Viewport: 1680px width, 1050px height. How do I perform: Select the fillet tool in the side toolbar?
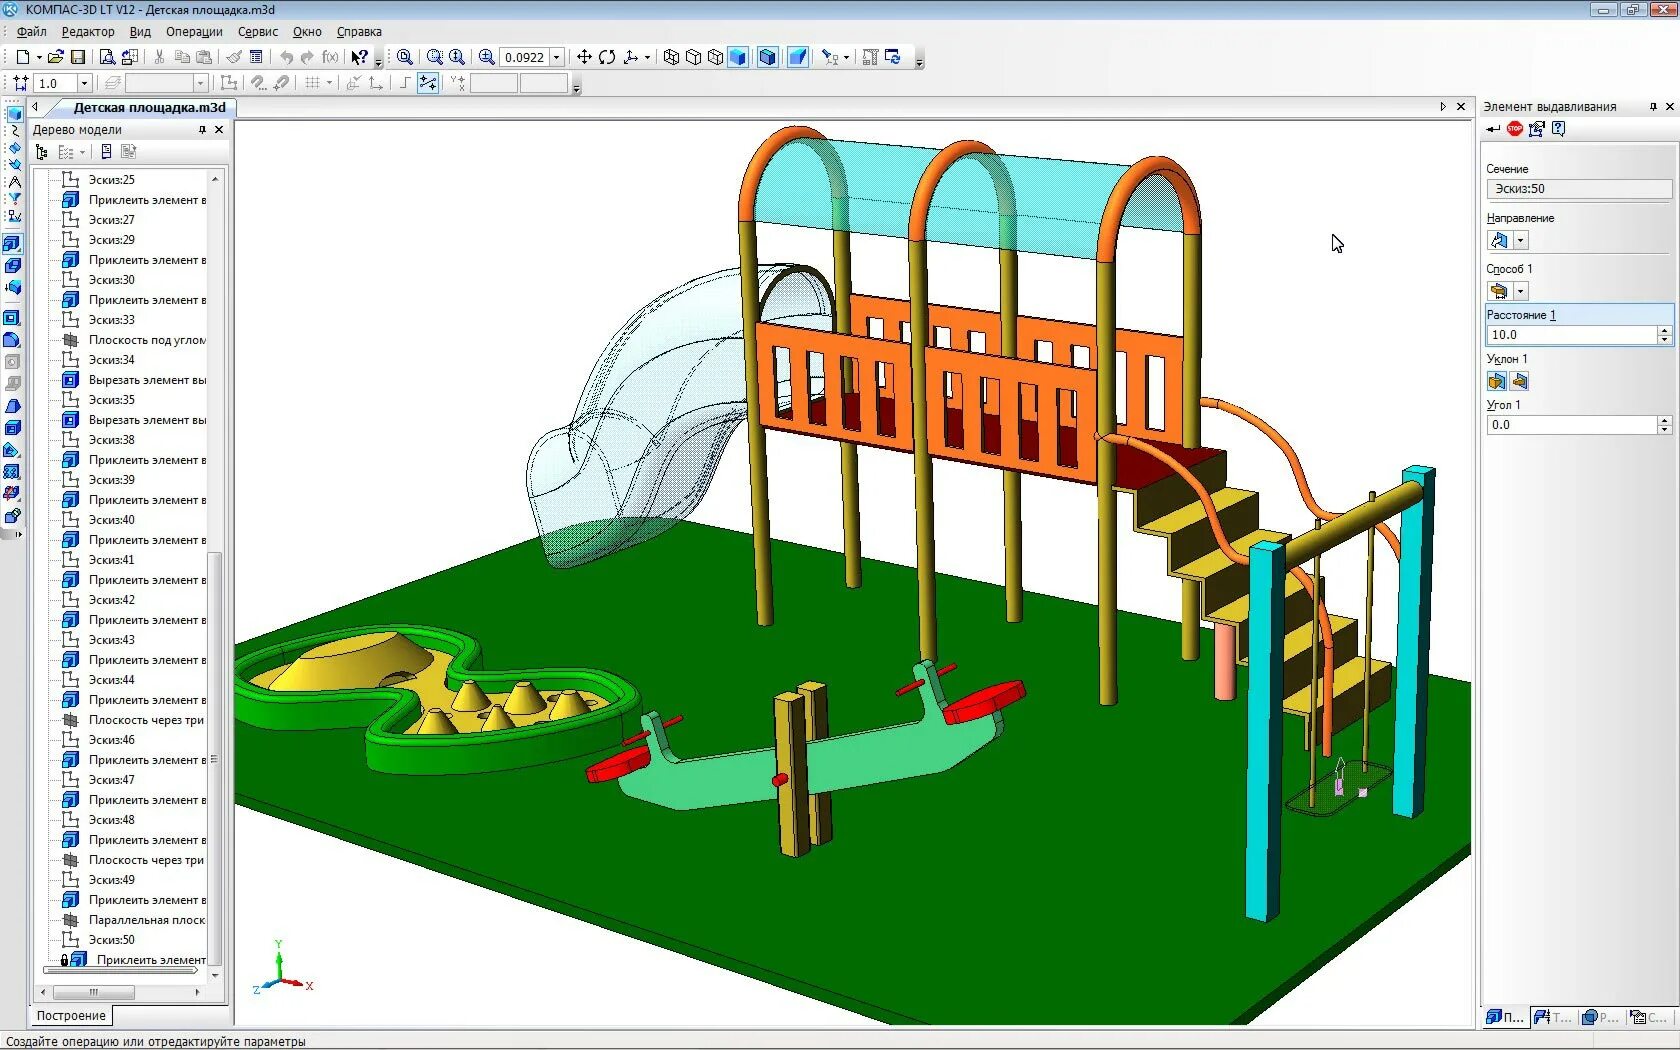(12, 340)
